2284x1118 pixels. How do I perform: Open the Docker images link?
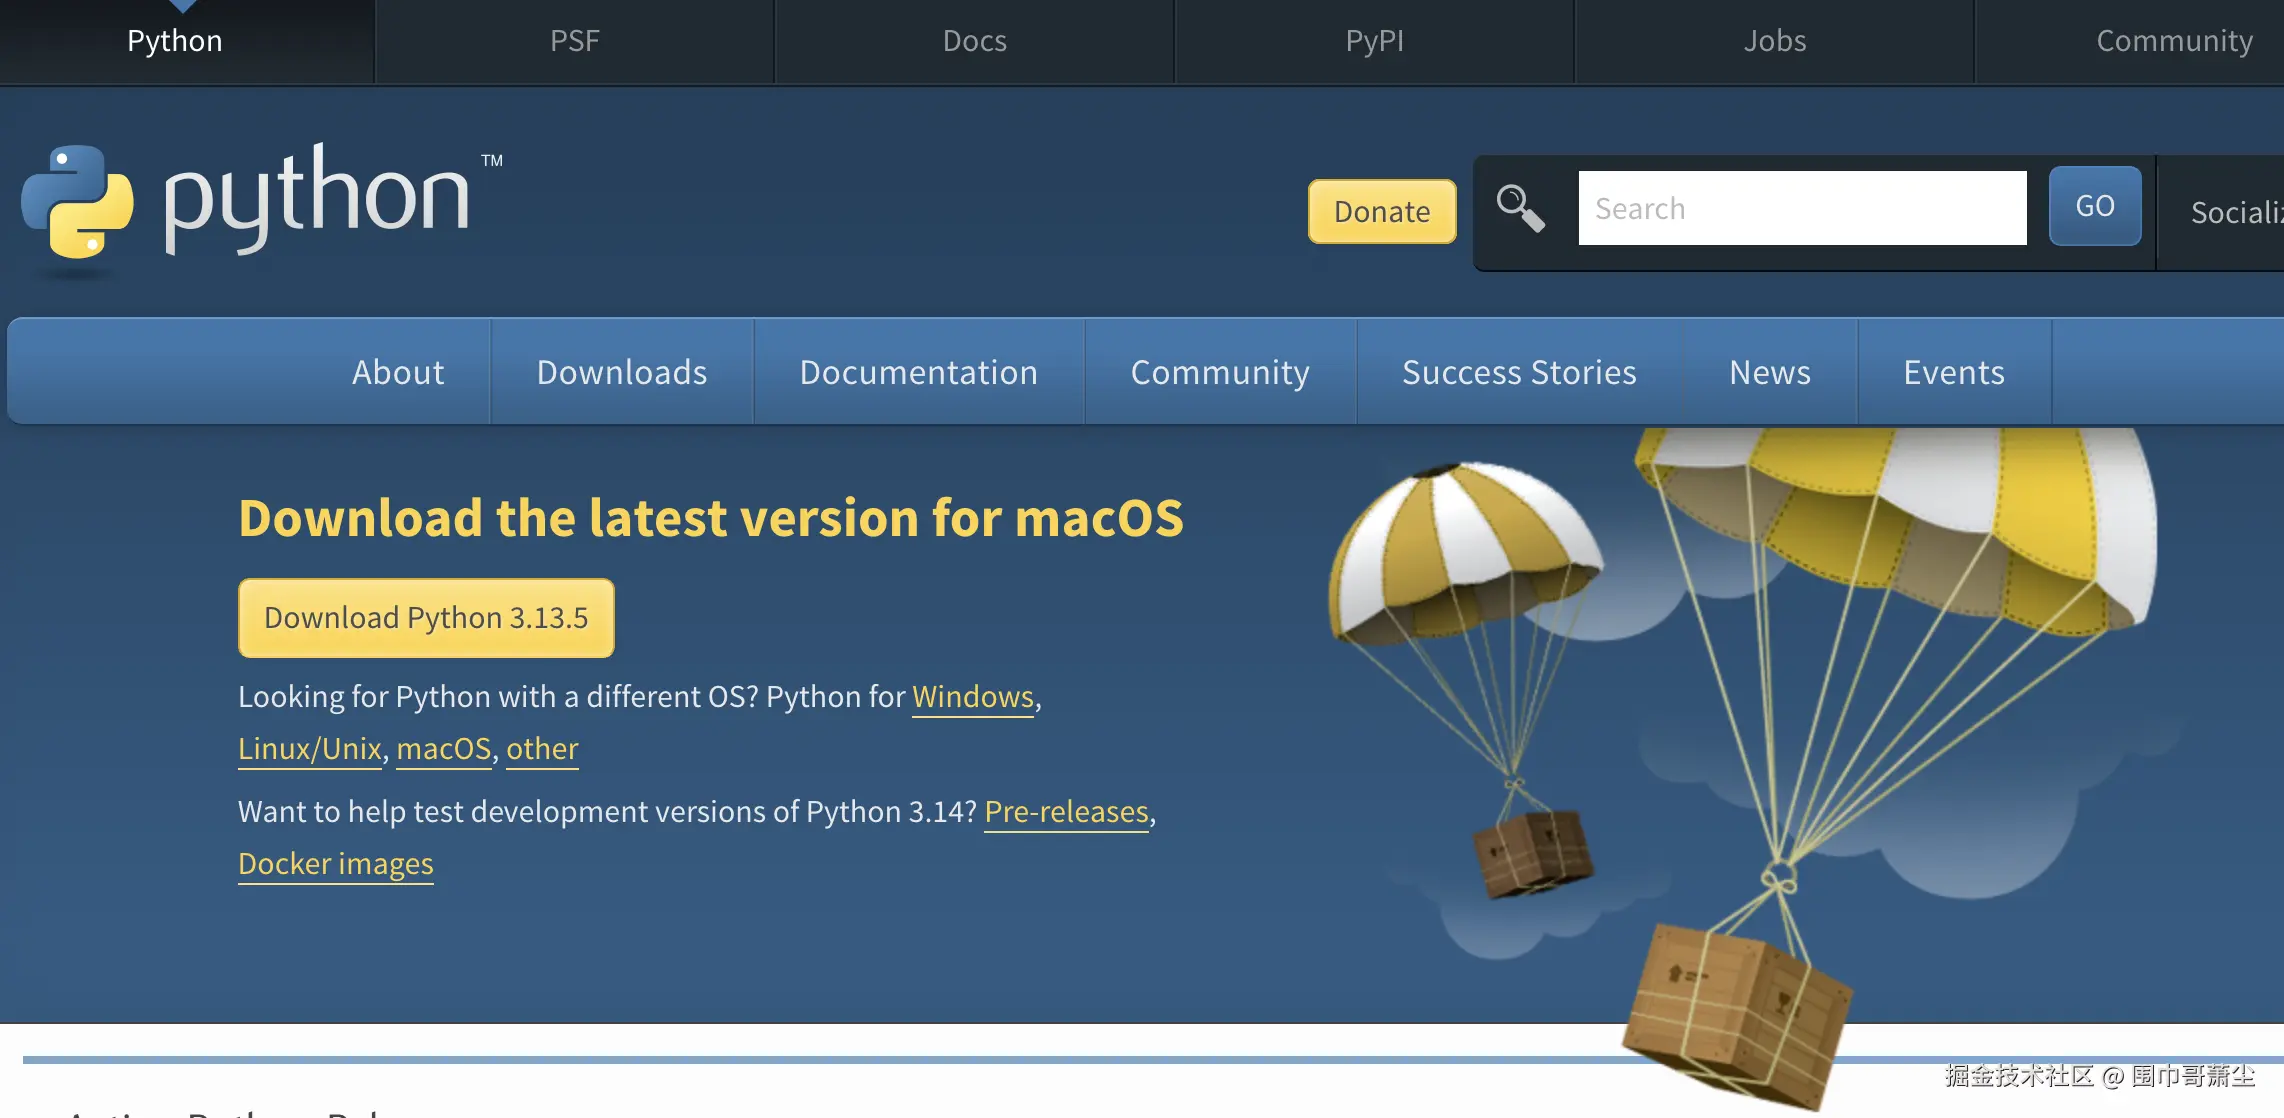click(x=336, y=864)
